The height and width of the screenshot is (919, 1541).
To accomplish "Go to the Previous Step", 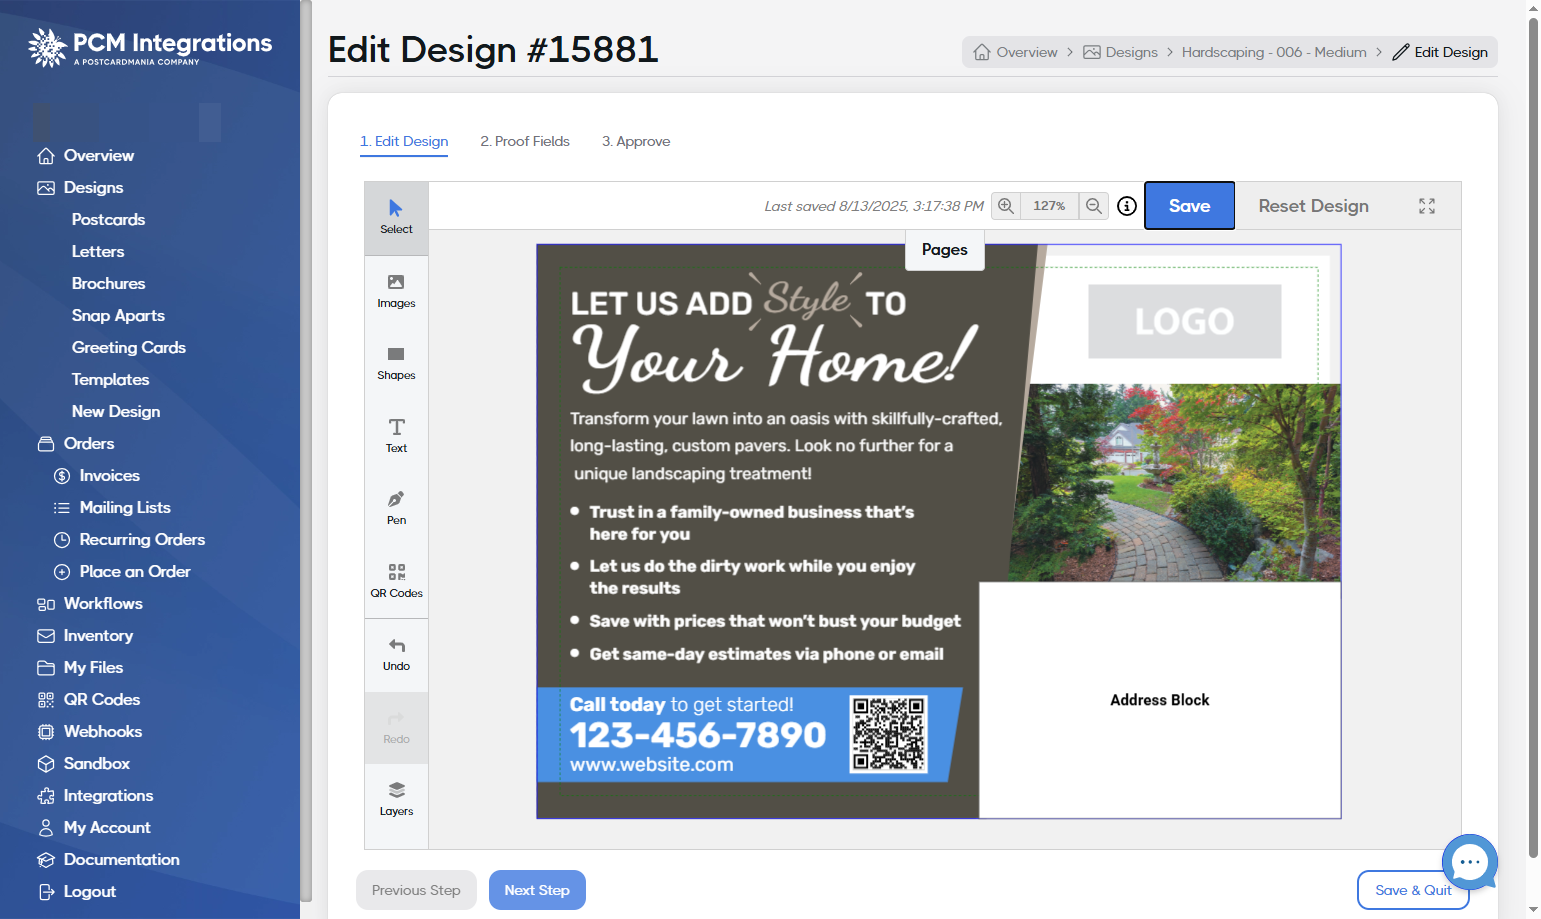I will pyautogui.click(x=416, y=890).
